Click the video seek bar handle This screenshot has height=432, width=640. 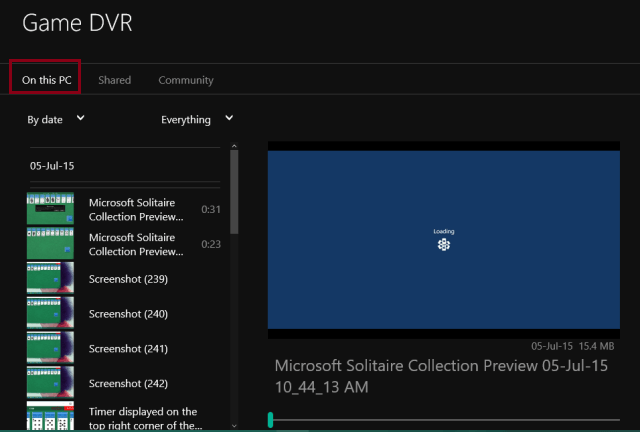click(270, 420)
